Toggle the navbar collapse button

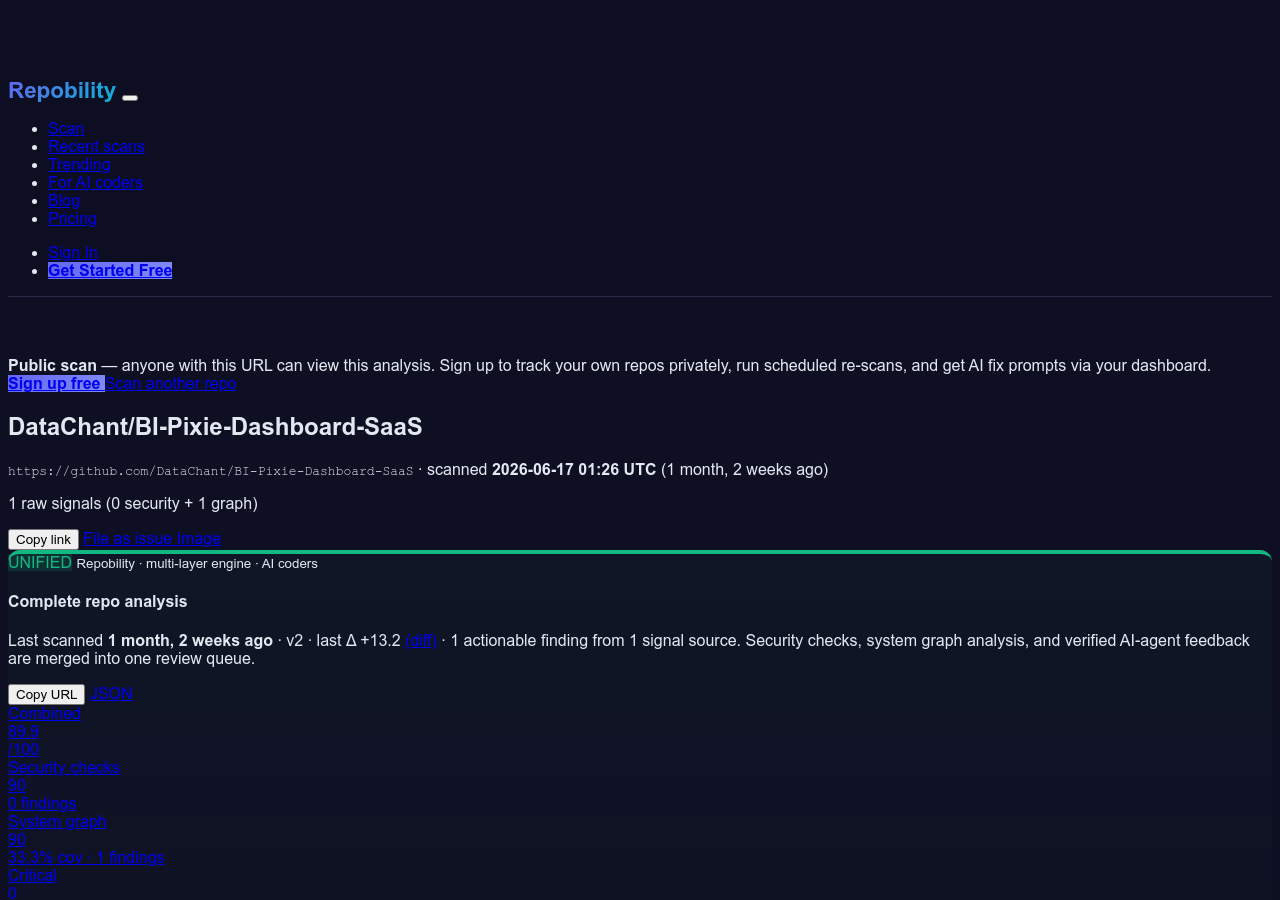130,97
